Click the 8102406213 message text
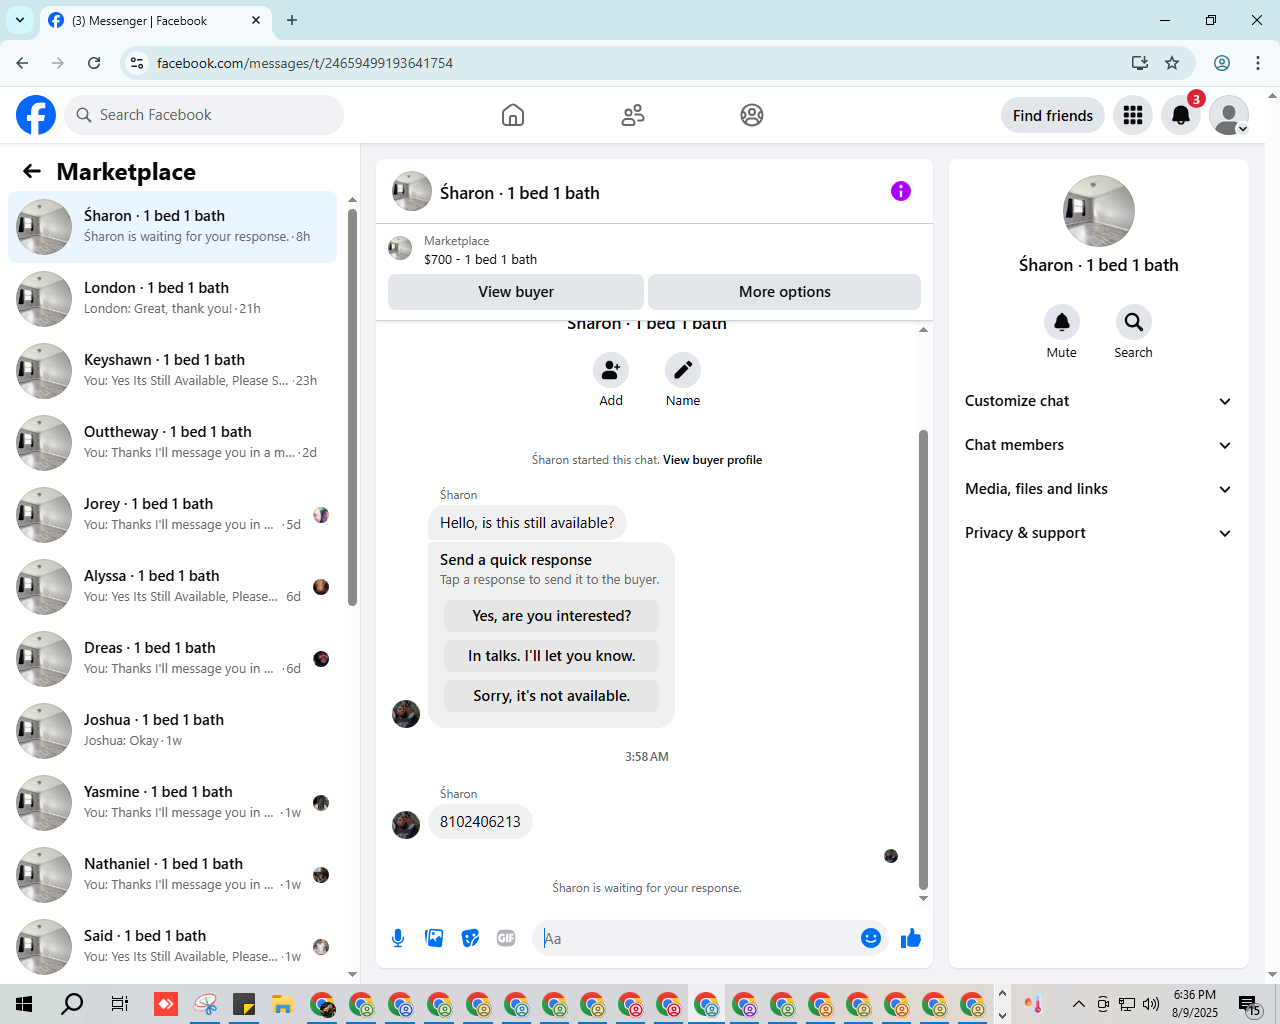This screenshot has height=1024, width=1280. 480,822
